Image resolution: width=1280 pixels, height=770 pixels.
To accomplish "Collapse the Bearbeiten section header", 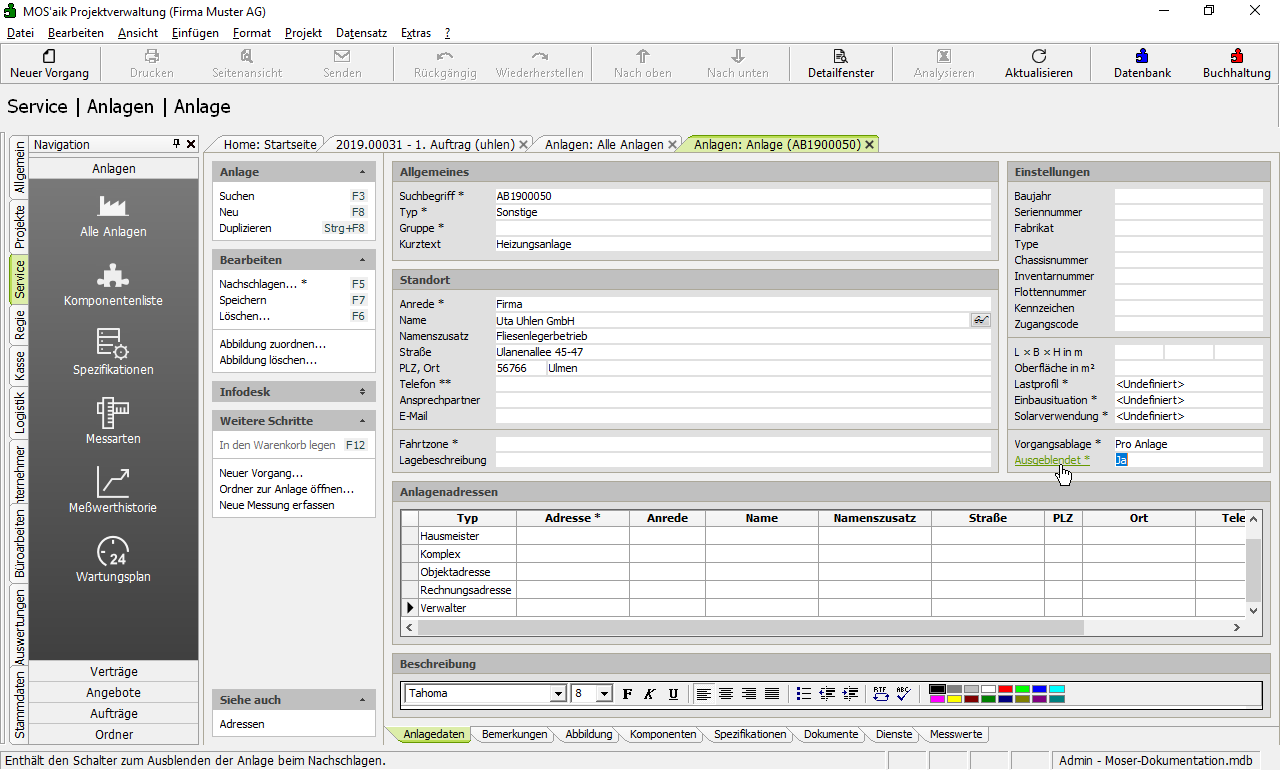I will tap(294, 260).
